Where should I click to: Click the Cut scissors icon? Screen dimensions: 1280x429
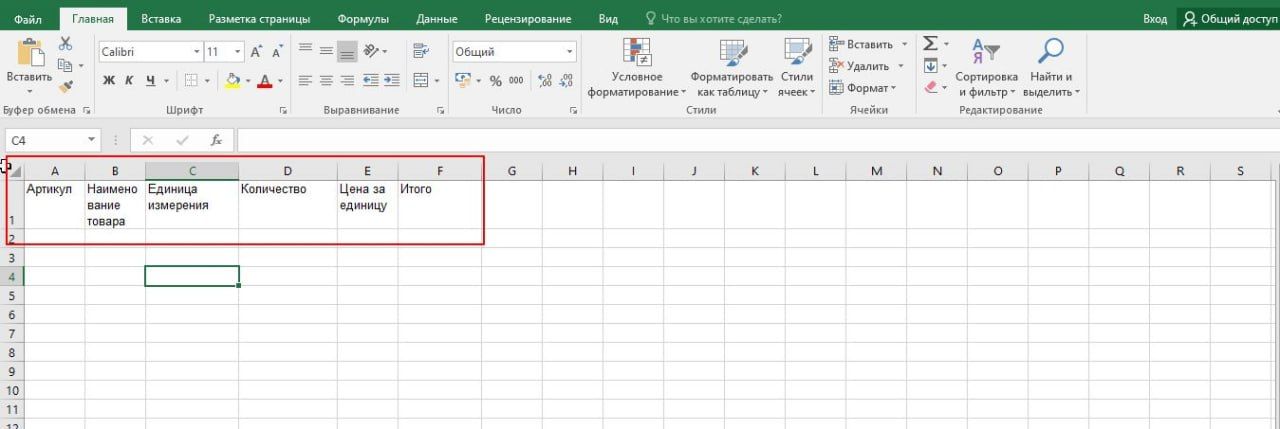pos(66,43)
